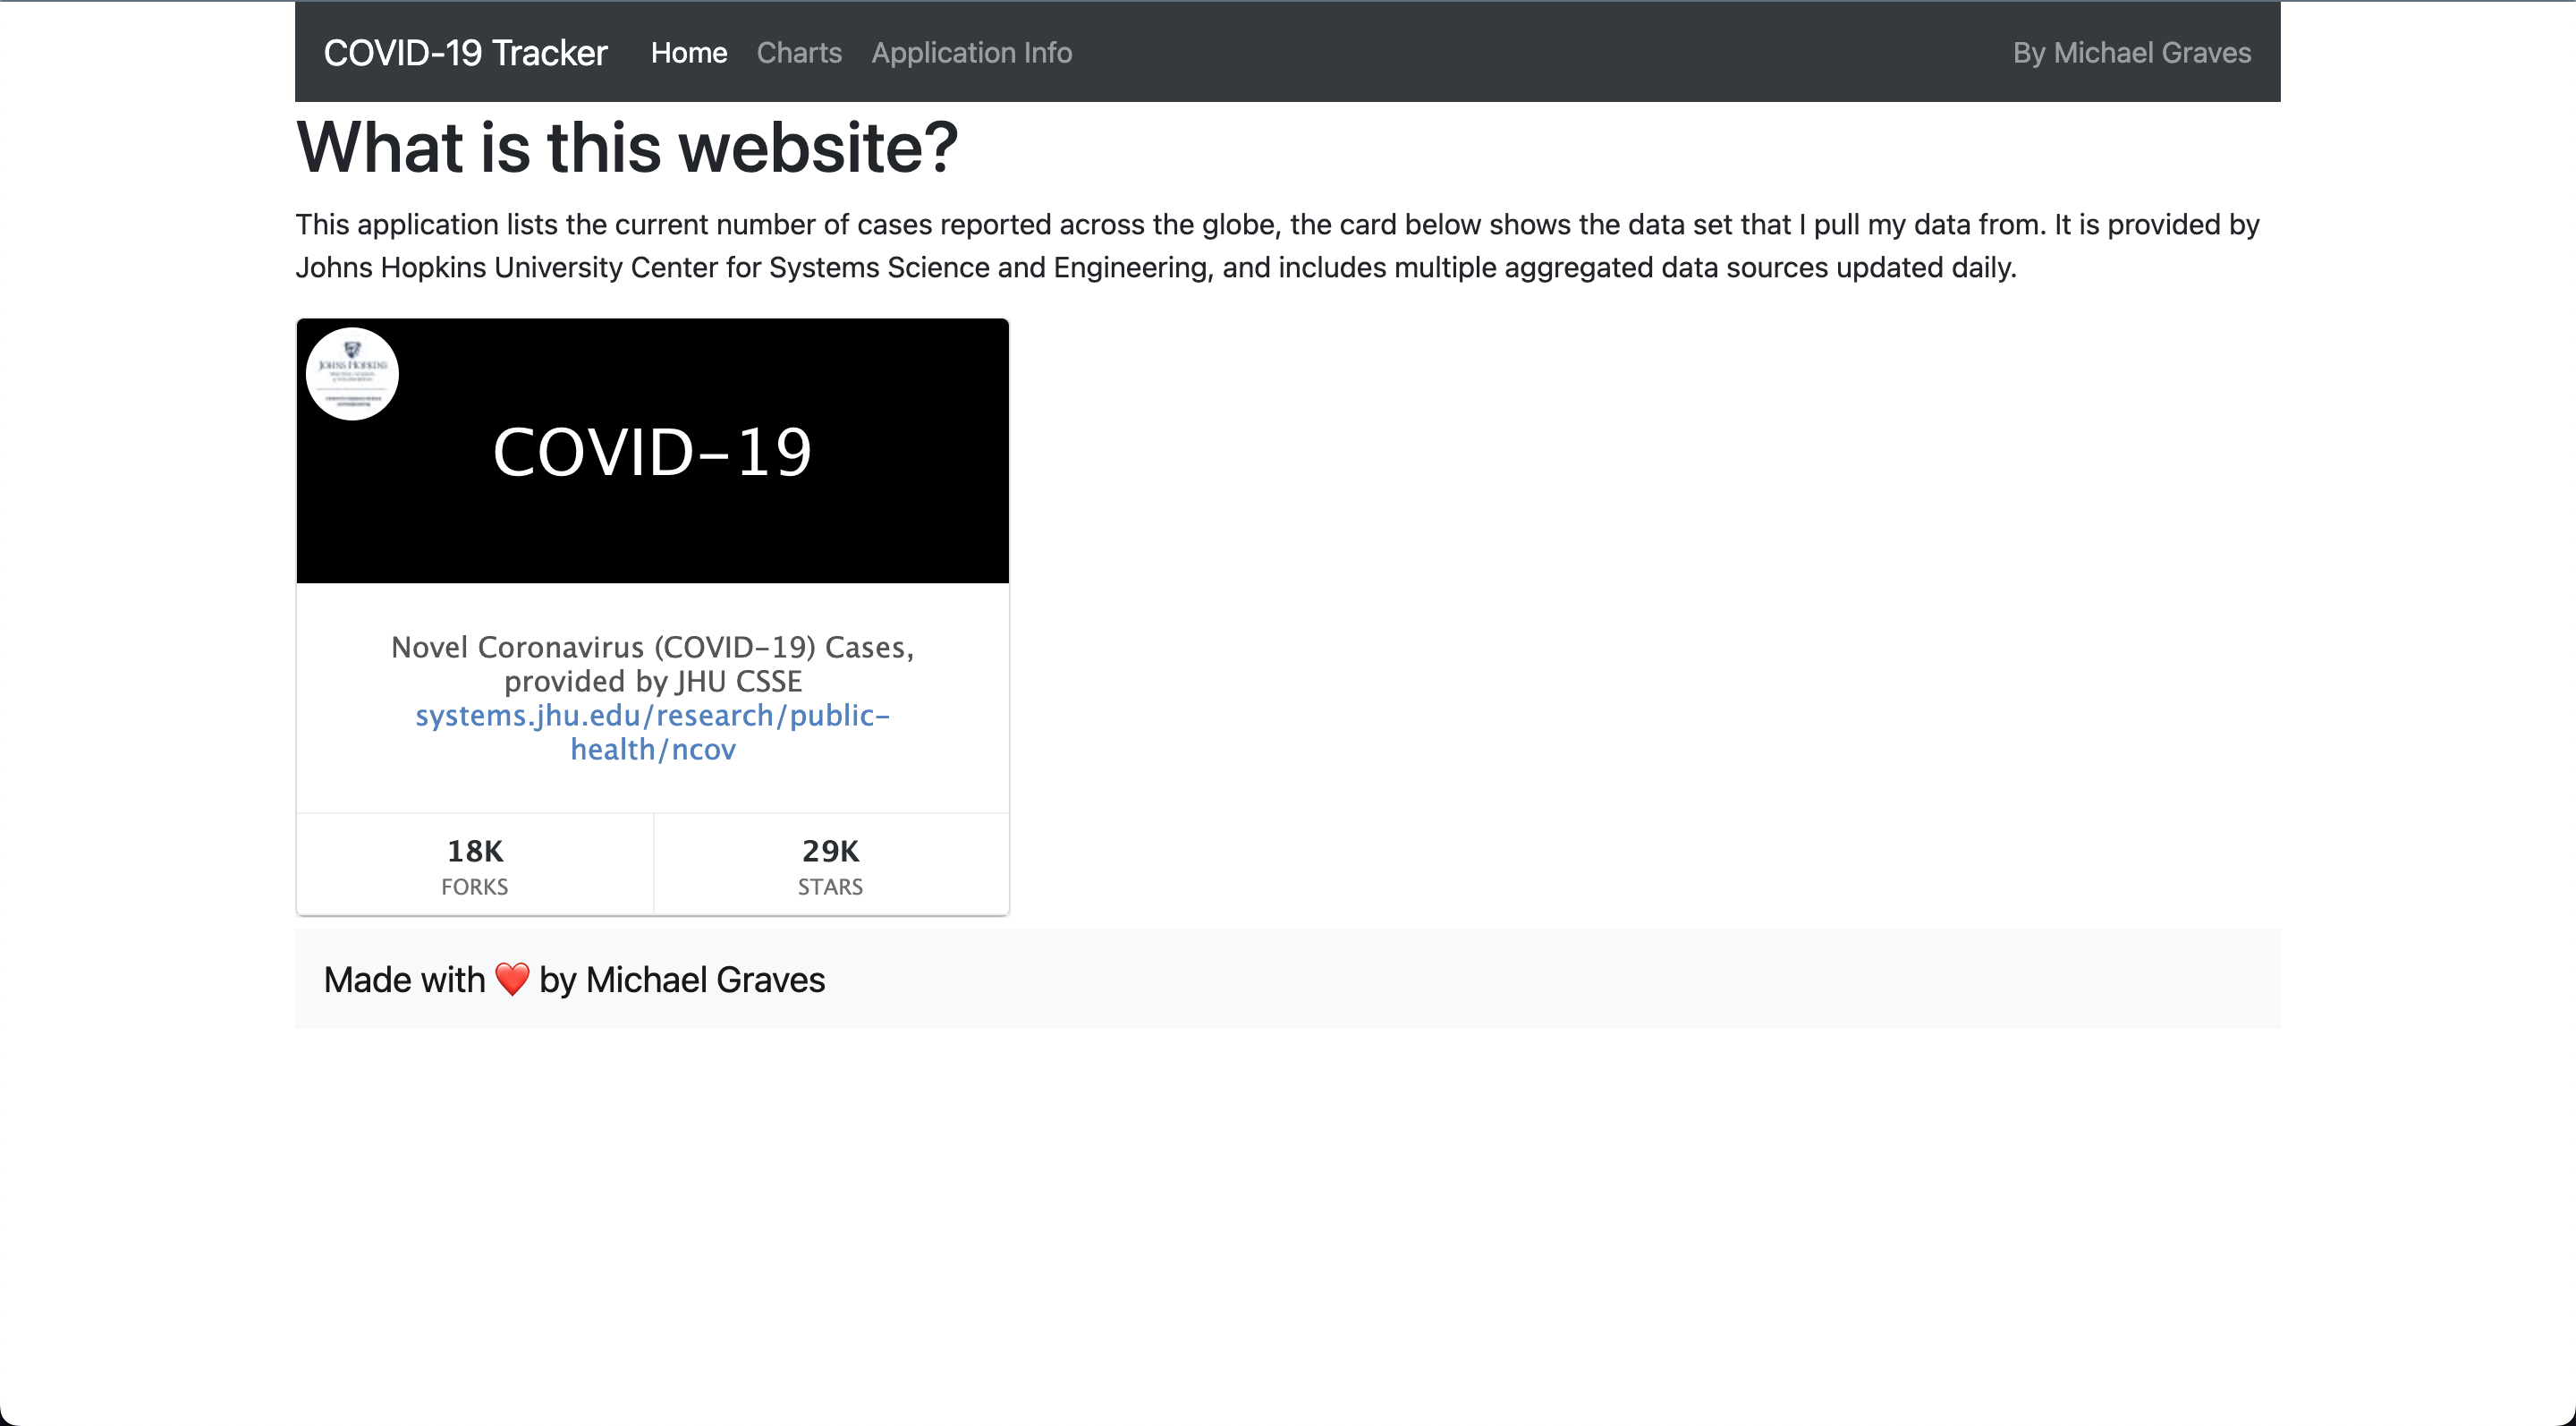Switch to the Charts page

point(798,53)
